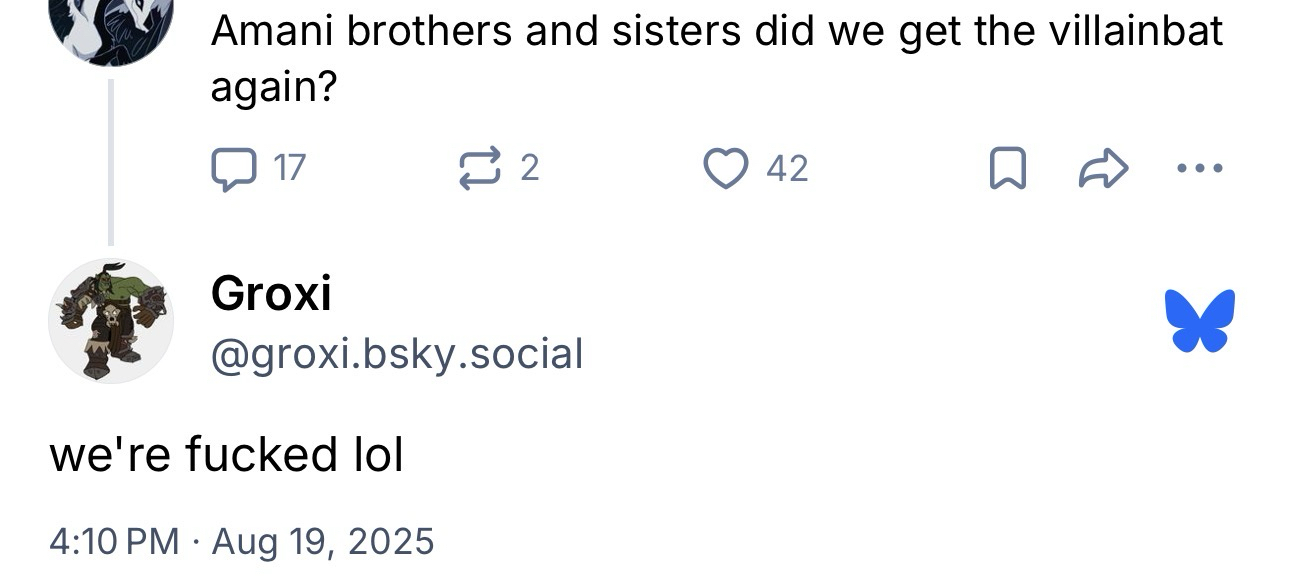Click the repost count of 2
The width and height of the screenshot is (1290, 584).
[530, 168]
